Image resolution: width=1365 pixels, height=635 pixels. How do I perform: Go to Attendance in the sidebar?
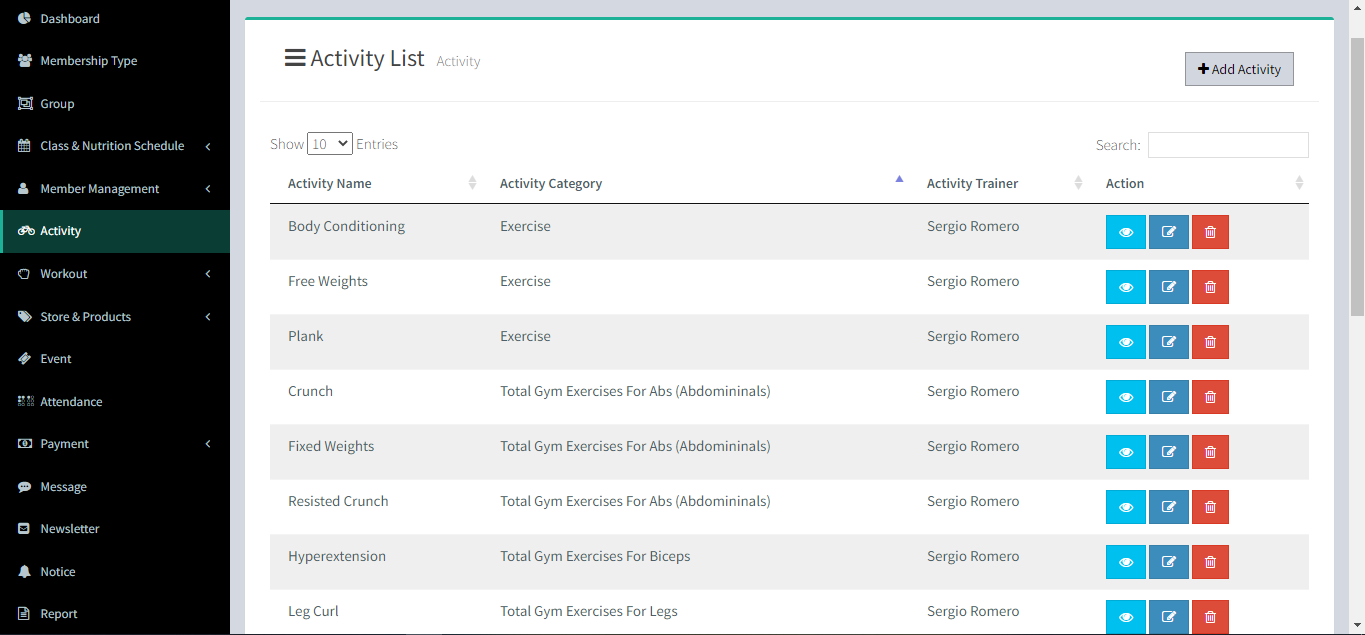(71, 402)
